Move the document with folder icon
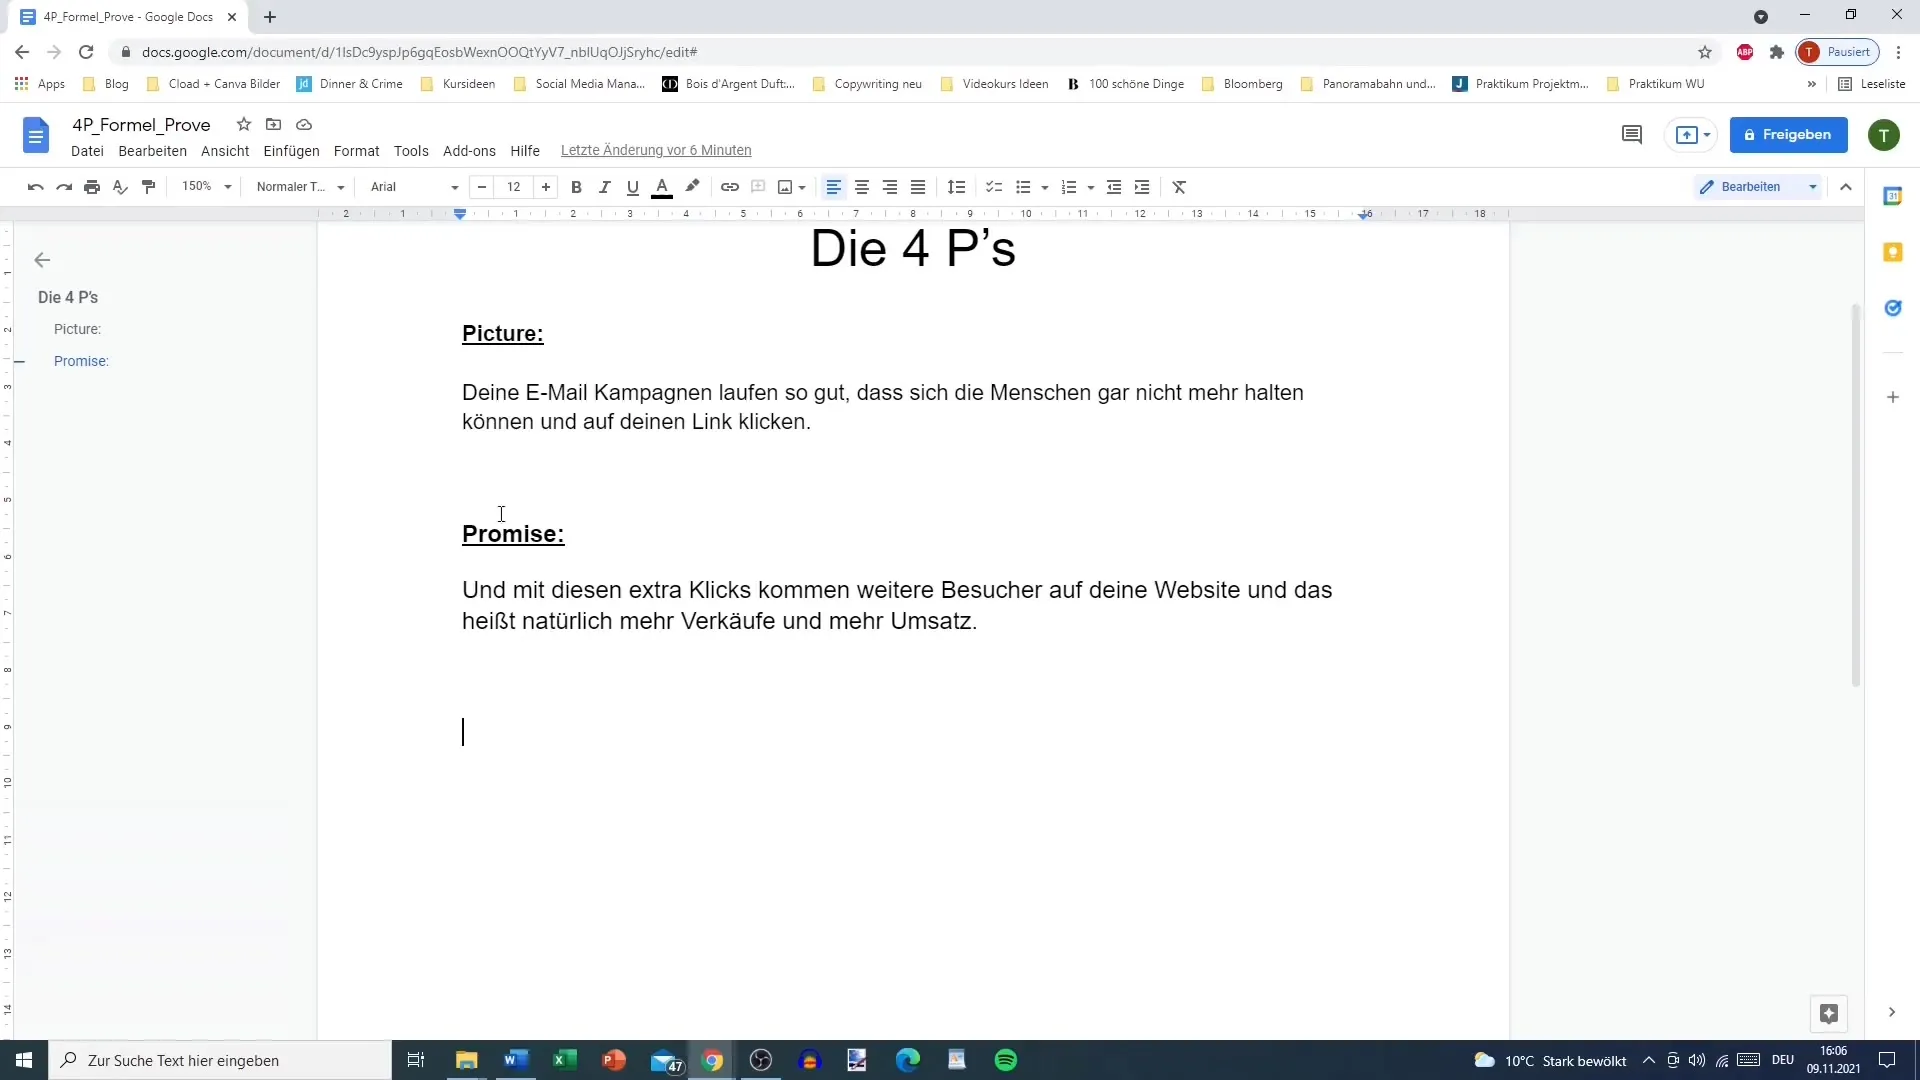 (273, 124)
